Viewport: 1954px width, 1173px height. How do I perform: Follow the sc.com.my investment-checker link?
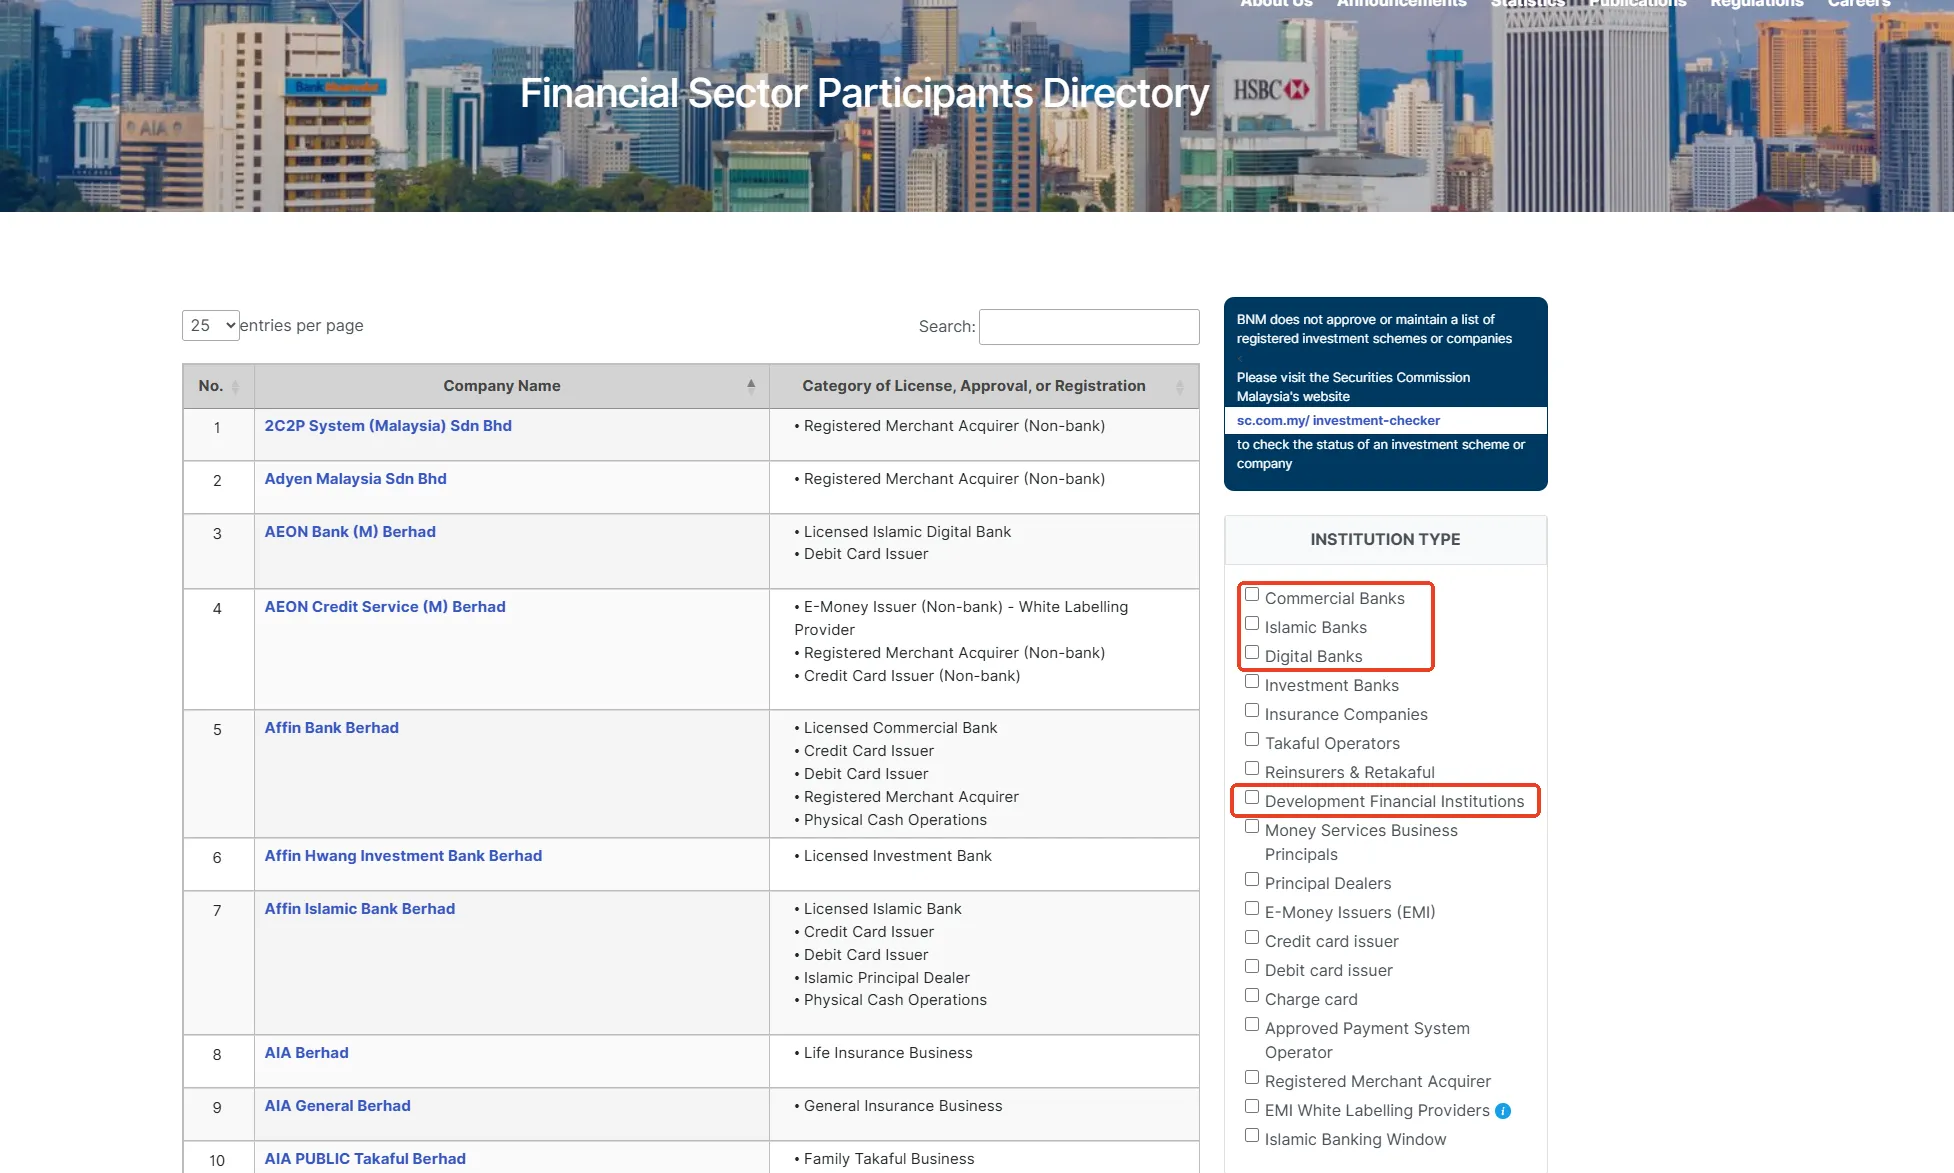coord(1338,421)
